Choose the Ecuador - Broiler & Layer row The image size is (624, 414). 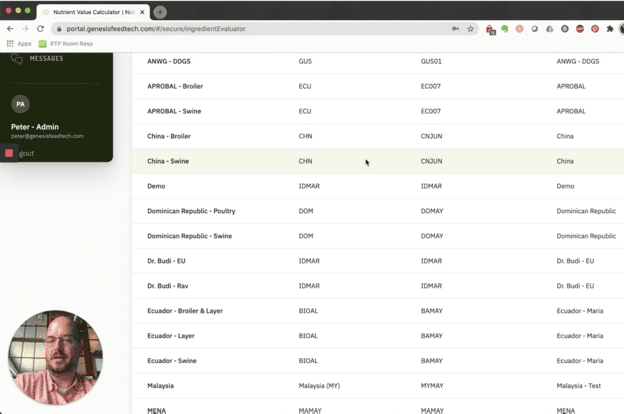(x=185, y=311)
